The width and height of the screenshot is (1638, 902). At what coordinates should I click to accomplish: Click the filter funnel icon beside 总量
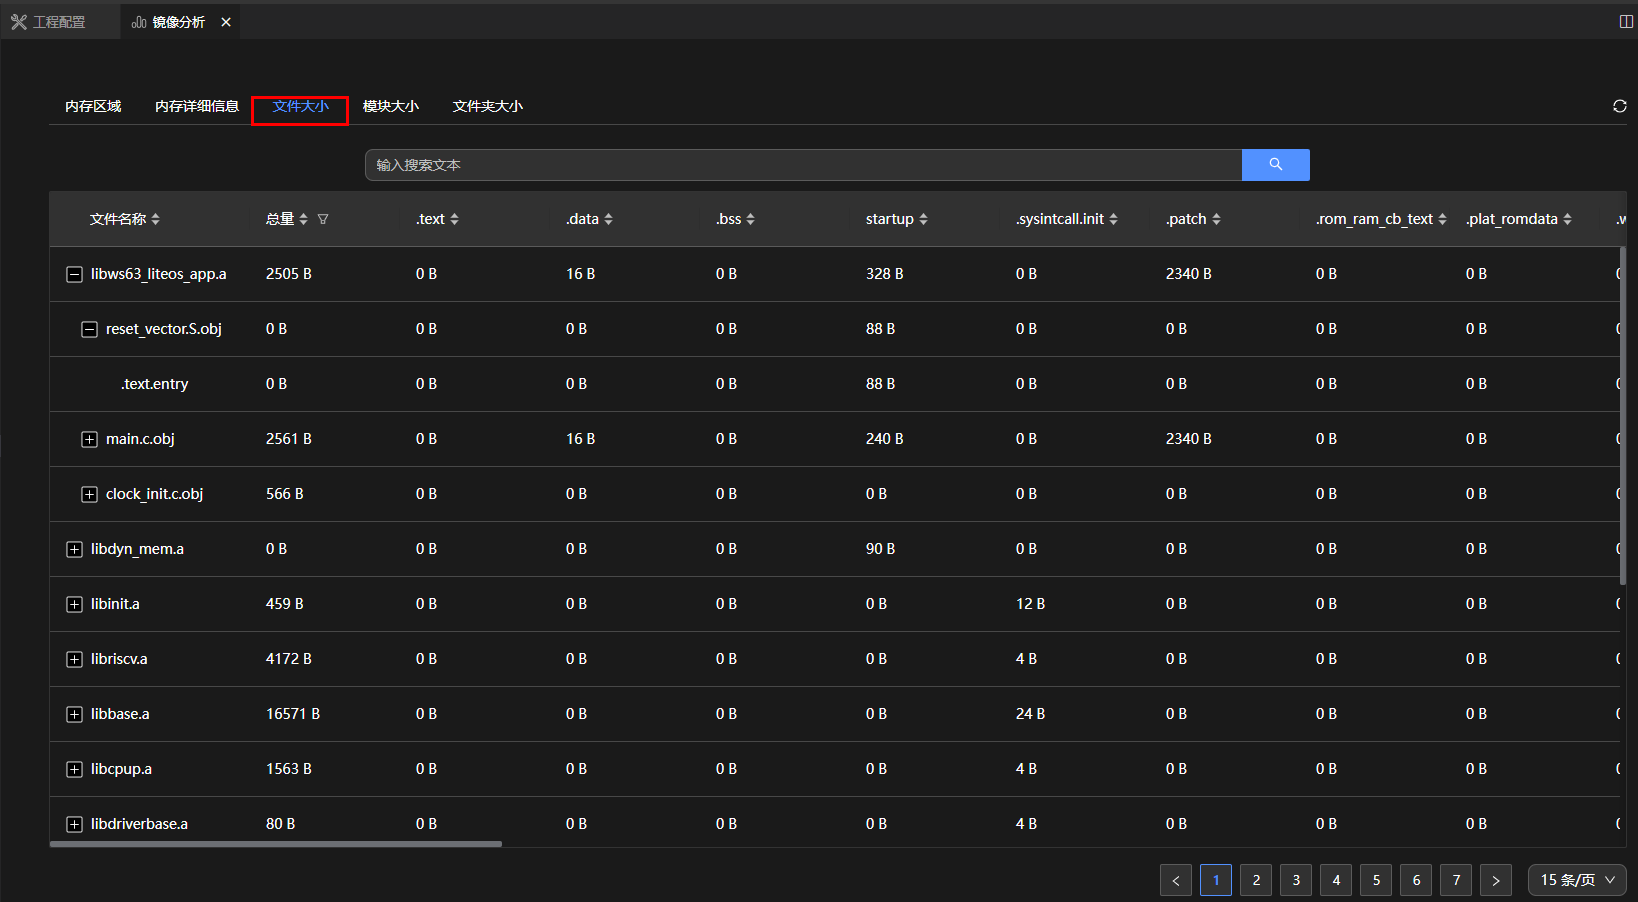pyautogui.click(x=323, y=219)
